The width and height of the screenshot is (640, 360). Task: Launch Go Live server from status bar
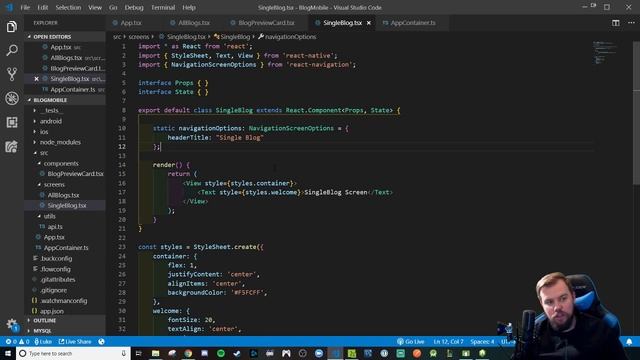411,342
